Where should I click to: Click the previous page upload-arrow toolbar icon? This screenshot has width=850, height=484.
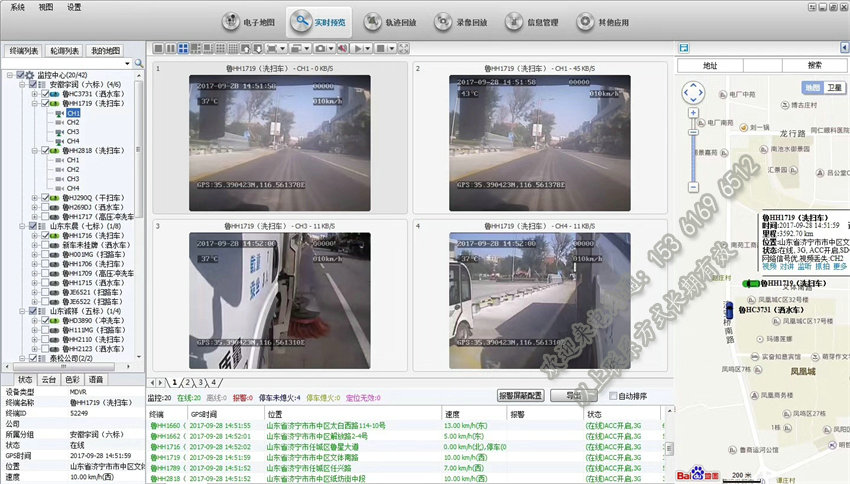tap(246, 48)
